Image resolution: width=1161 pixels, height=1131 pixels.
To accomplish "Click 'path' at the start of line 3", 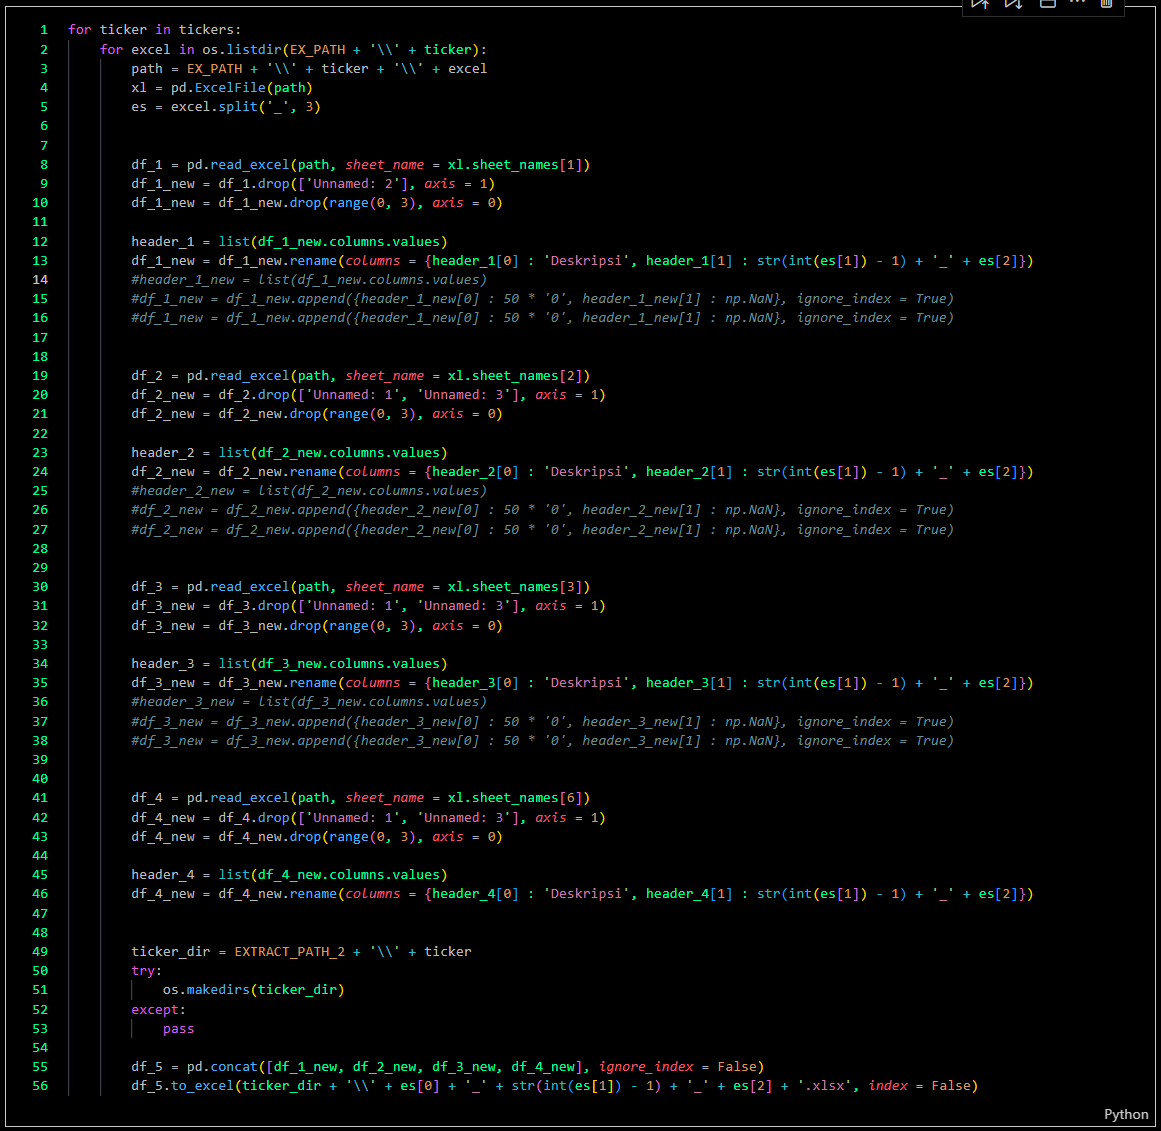I will [x=147, y=69].
